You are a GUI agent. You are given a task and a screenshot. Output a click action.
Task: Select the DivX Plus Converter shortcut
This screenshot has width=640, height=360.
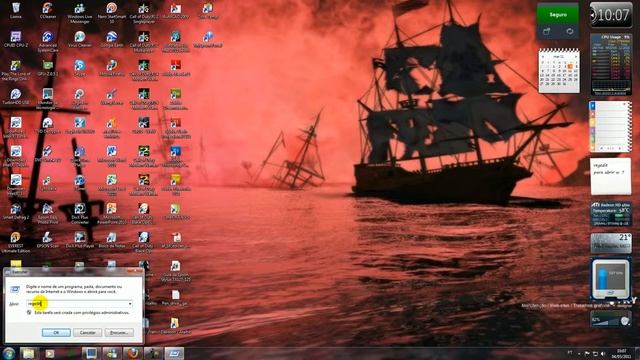(80, 213)
